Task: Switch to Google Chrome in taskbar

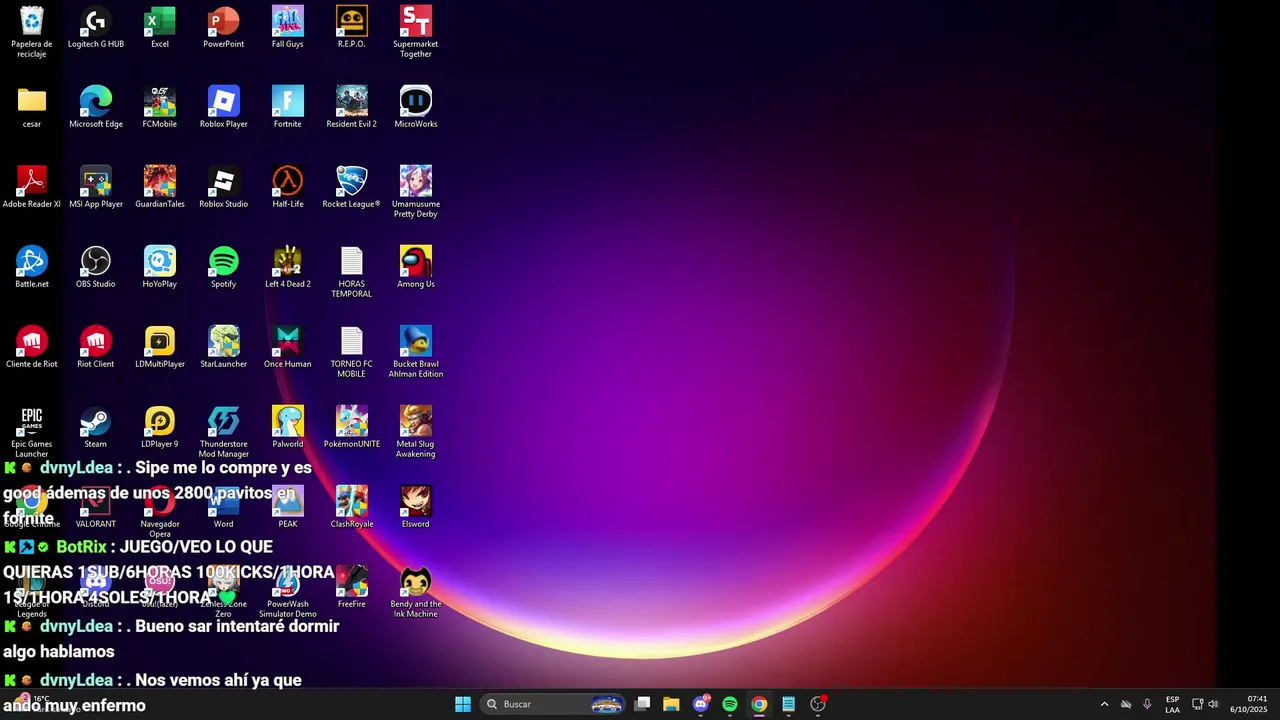Action: (759, 704)
